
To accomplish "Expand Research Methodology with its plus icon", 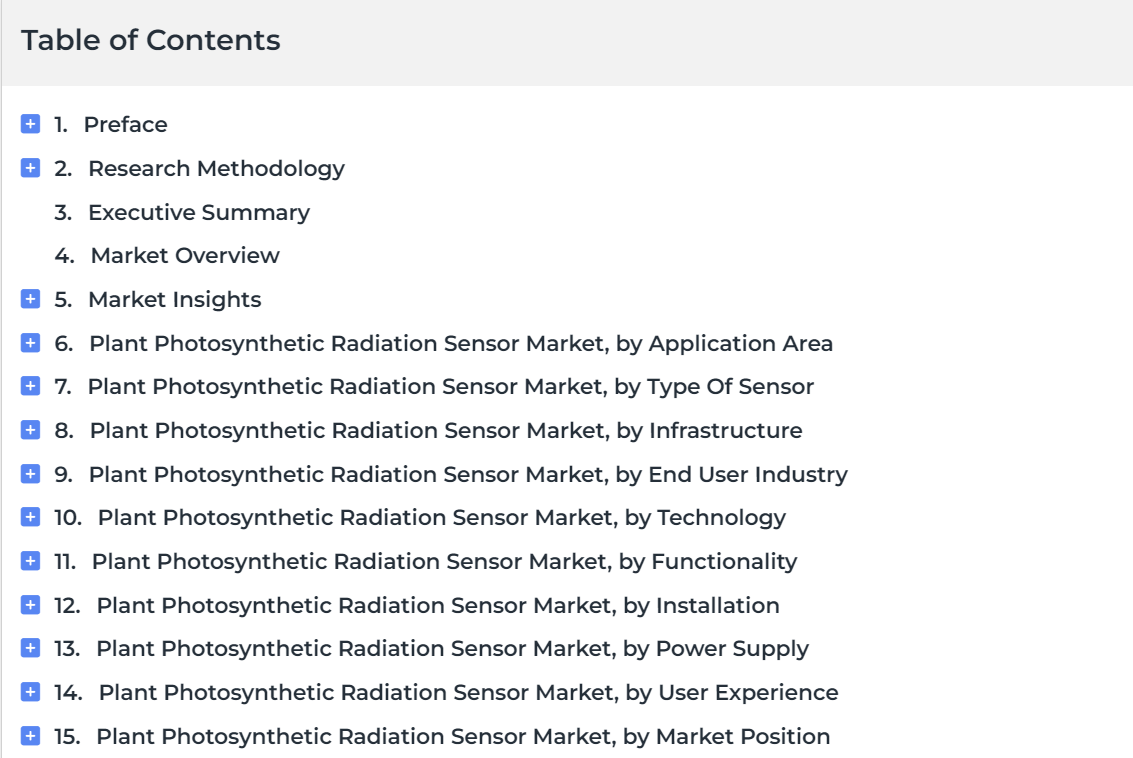I will pyautogui.click(x=30, y=168).
